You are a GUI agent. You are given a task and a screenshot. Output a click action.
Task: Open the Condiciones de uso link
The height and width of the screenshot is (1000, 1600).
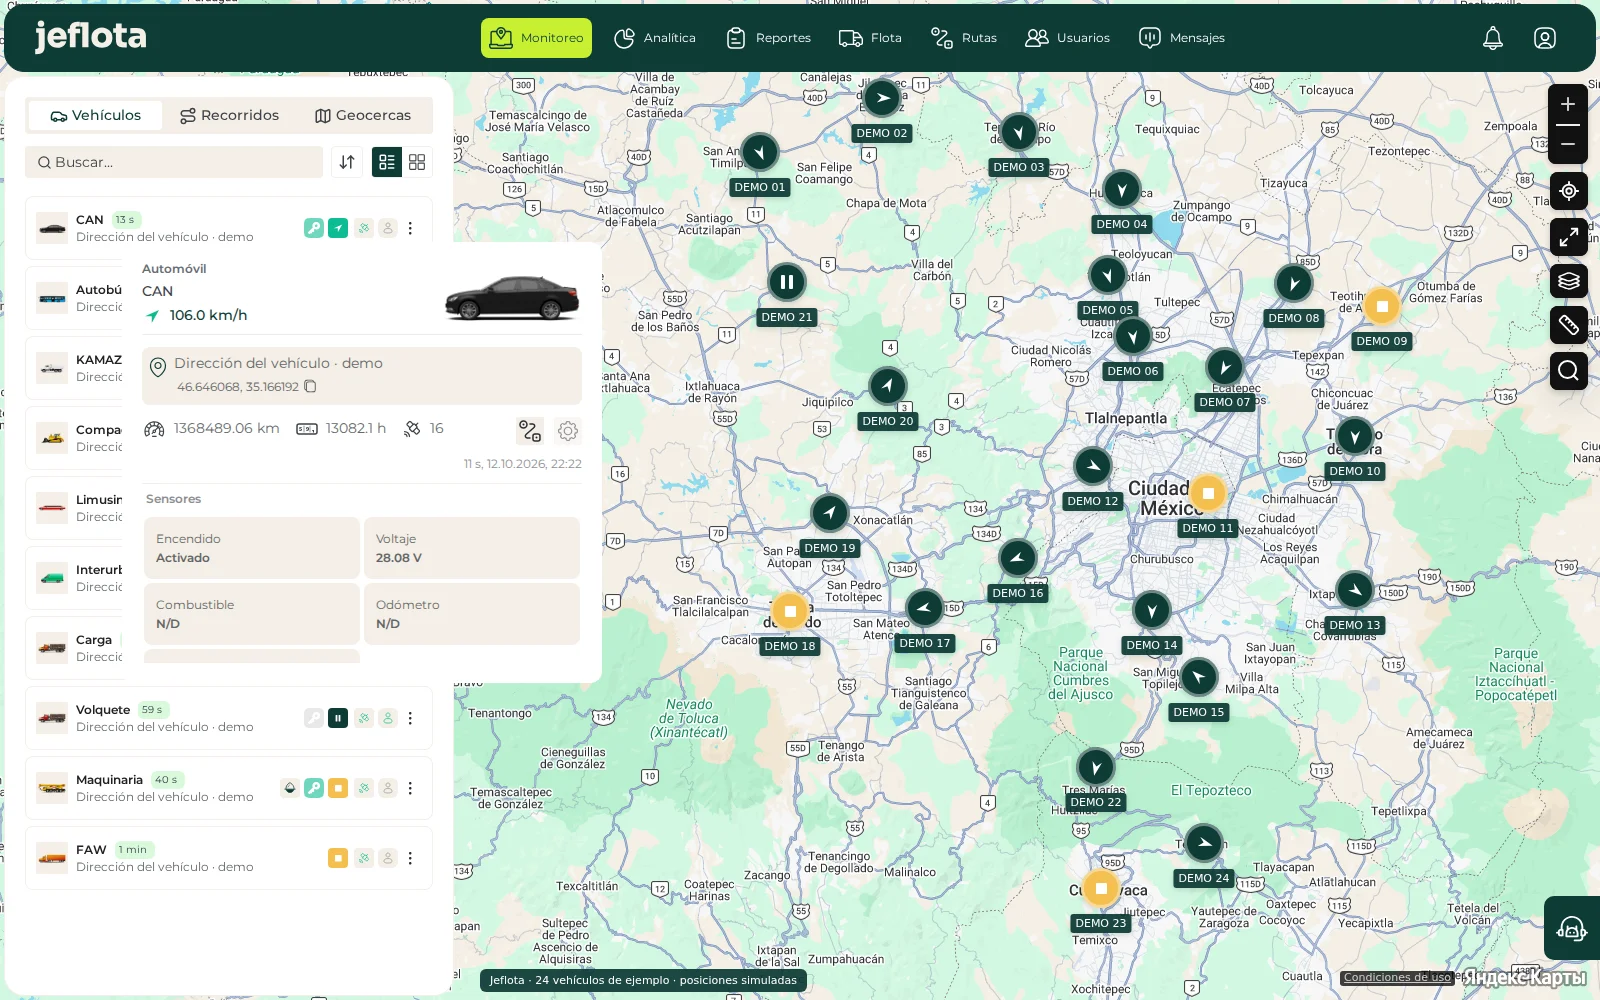[x=1397, y=978]
